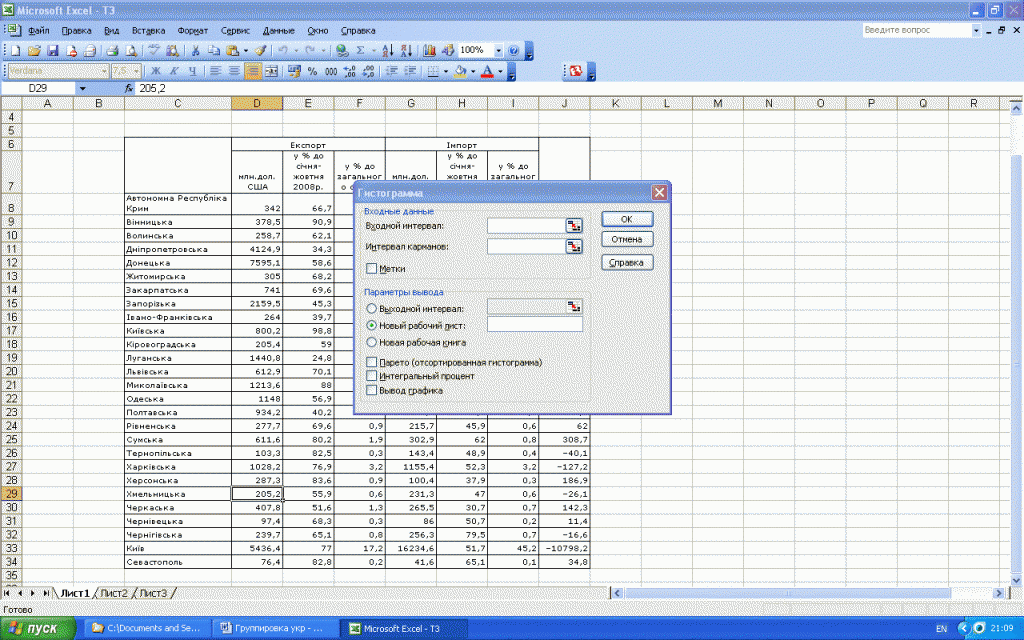Enable the Интегральный процент checkbox
The width and height of the screenshot is (1024, 640).
371,376
